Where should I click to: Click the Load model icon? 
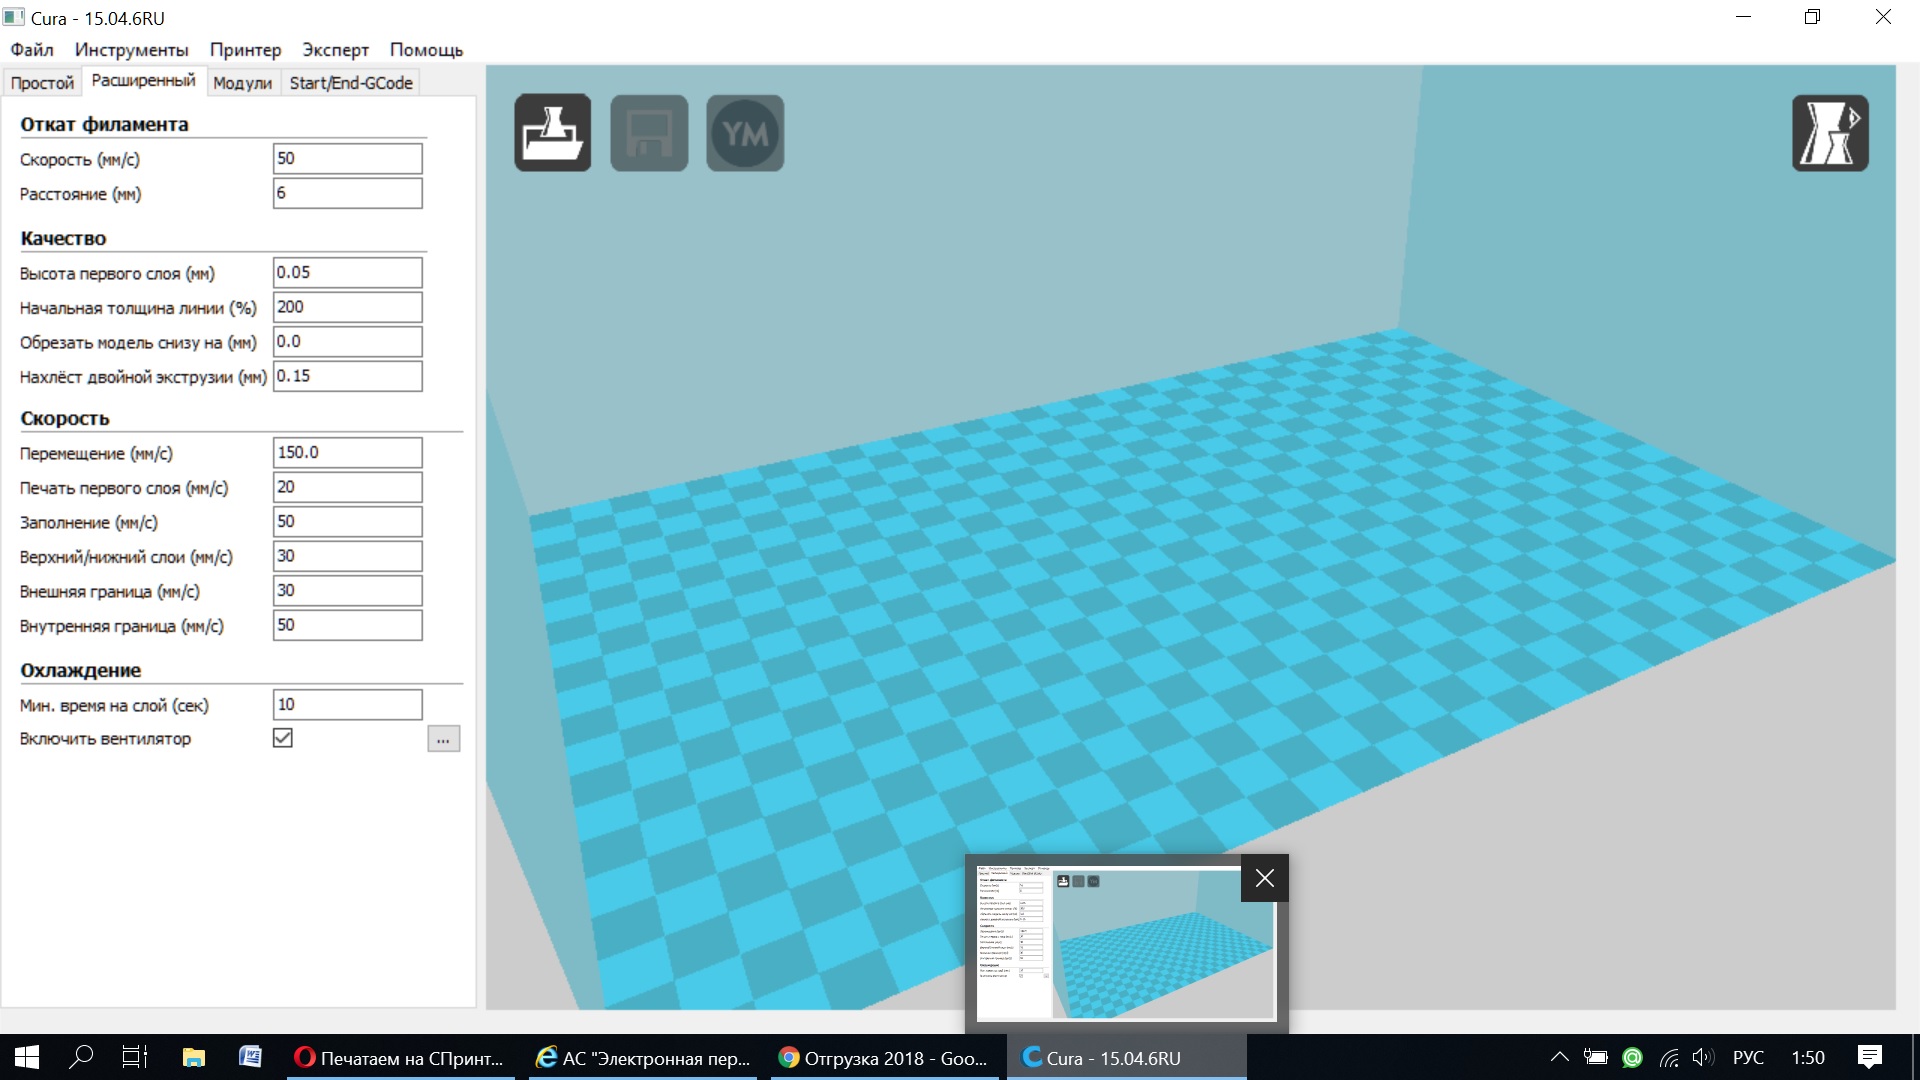click(552, 133)
